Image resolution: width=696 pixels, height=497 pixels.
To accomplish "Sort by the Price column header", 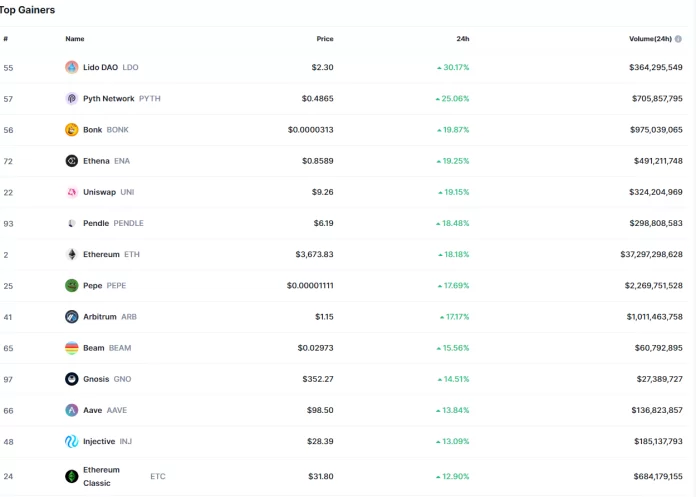I will [x=324, y=39].
